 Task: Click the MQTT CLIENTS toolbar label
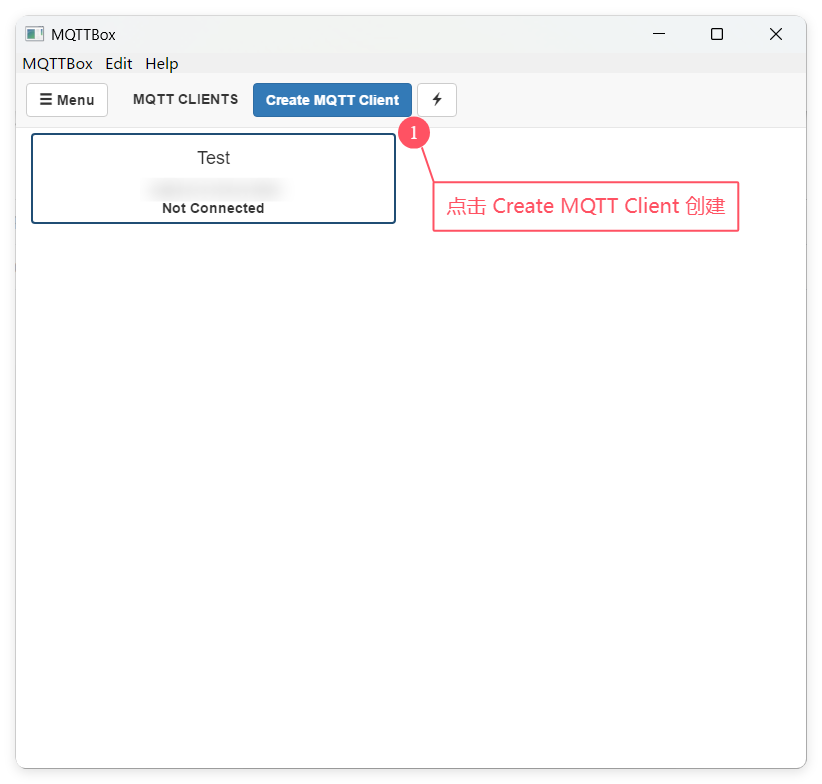[x=185, y=100]
